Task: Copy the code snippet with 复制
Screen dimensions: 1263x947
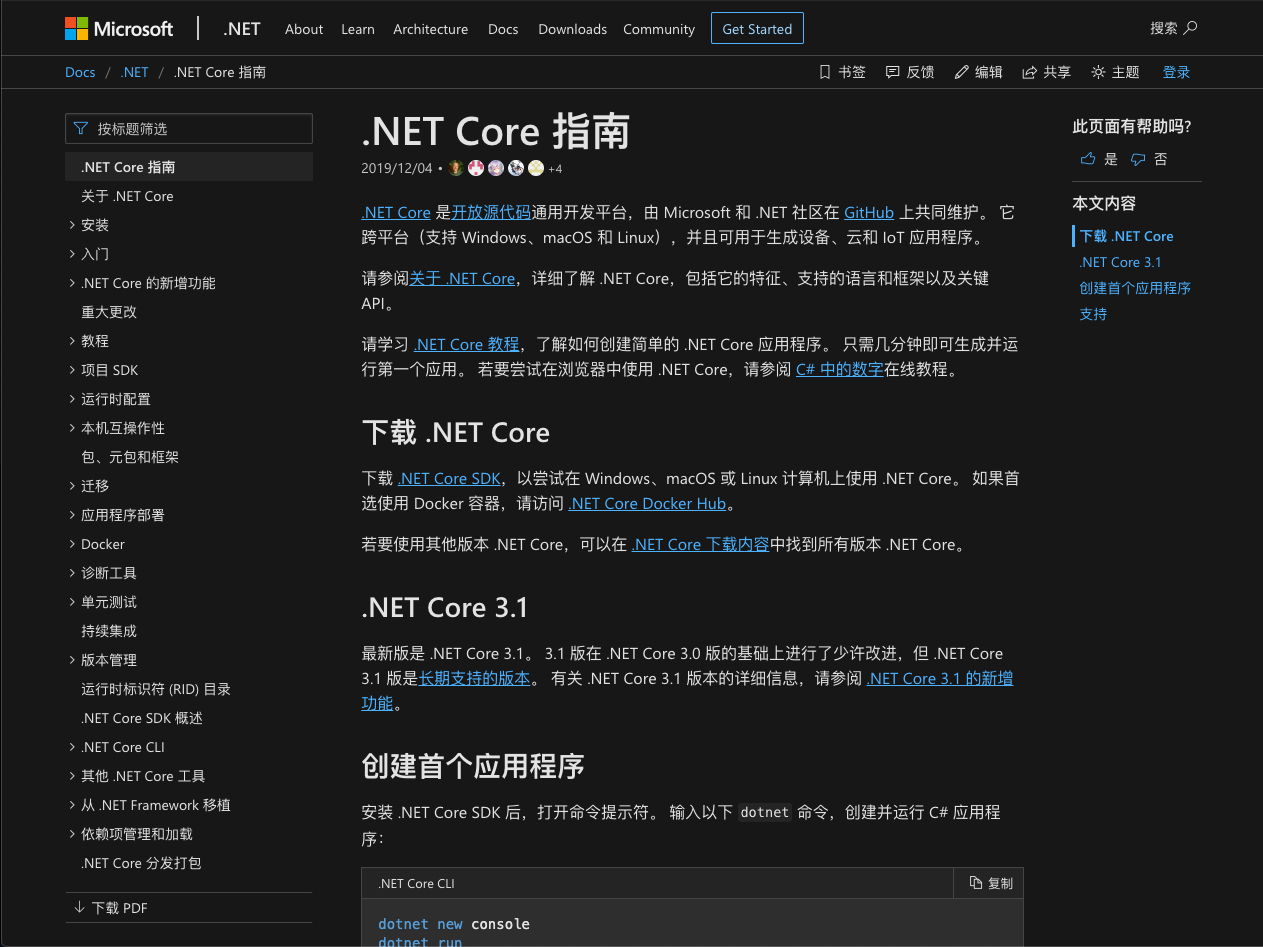Action: 988,883
